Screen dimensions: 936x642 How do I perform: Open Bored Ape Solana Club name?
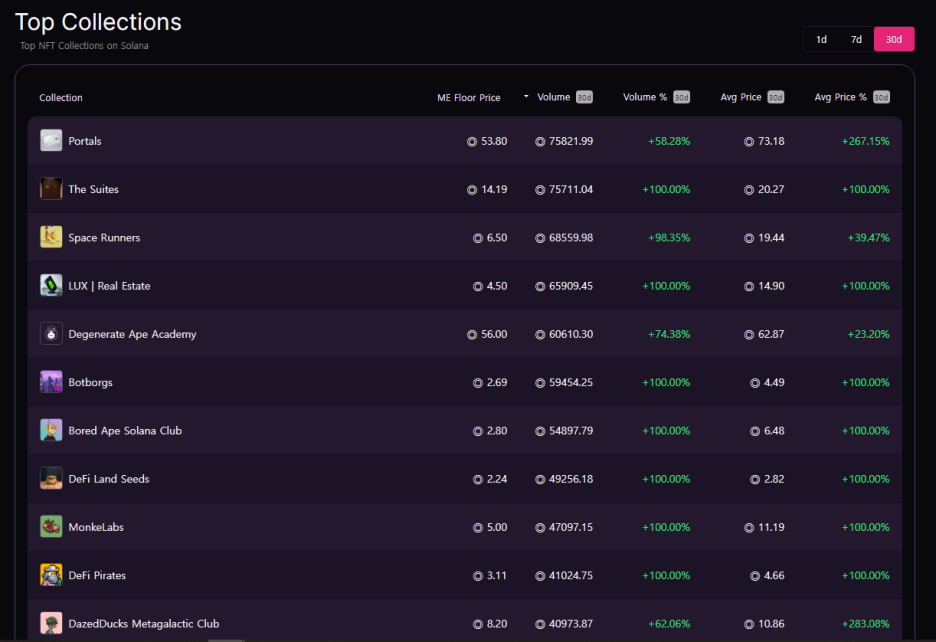coord(125,431)
